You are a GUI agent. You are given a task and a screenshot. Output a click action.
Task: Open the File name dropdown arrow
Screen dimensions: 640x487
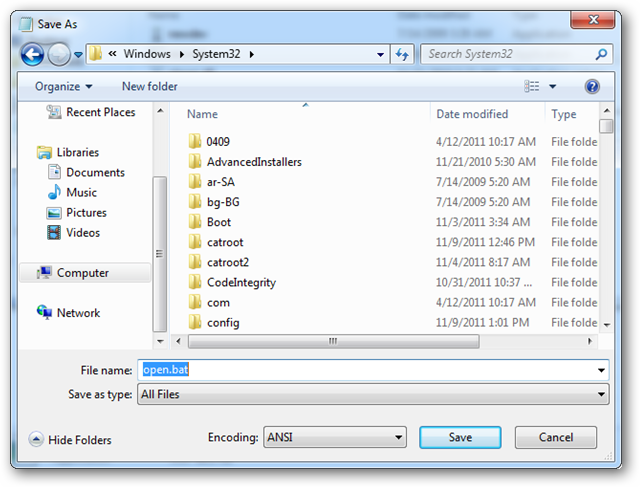tap(601, 370)
